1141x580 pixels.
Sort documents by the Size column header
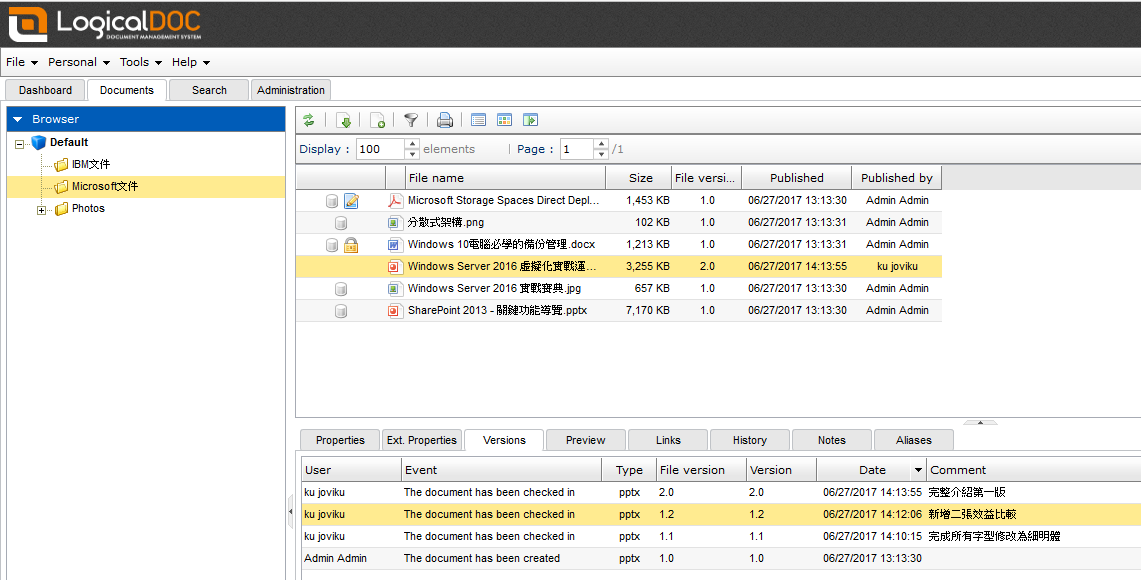(639, 178)
